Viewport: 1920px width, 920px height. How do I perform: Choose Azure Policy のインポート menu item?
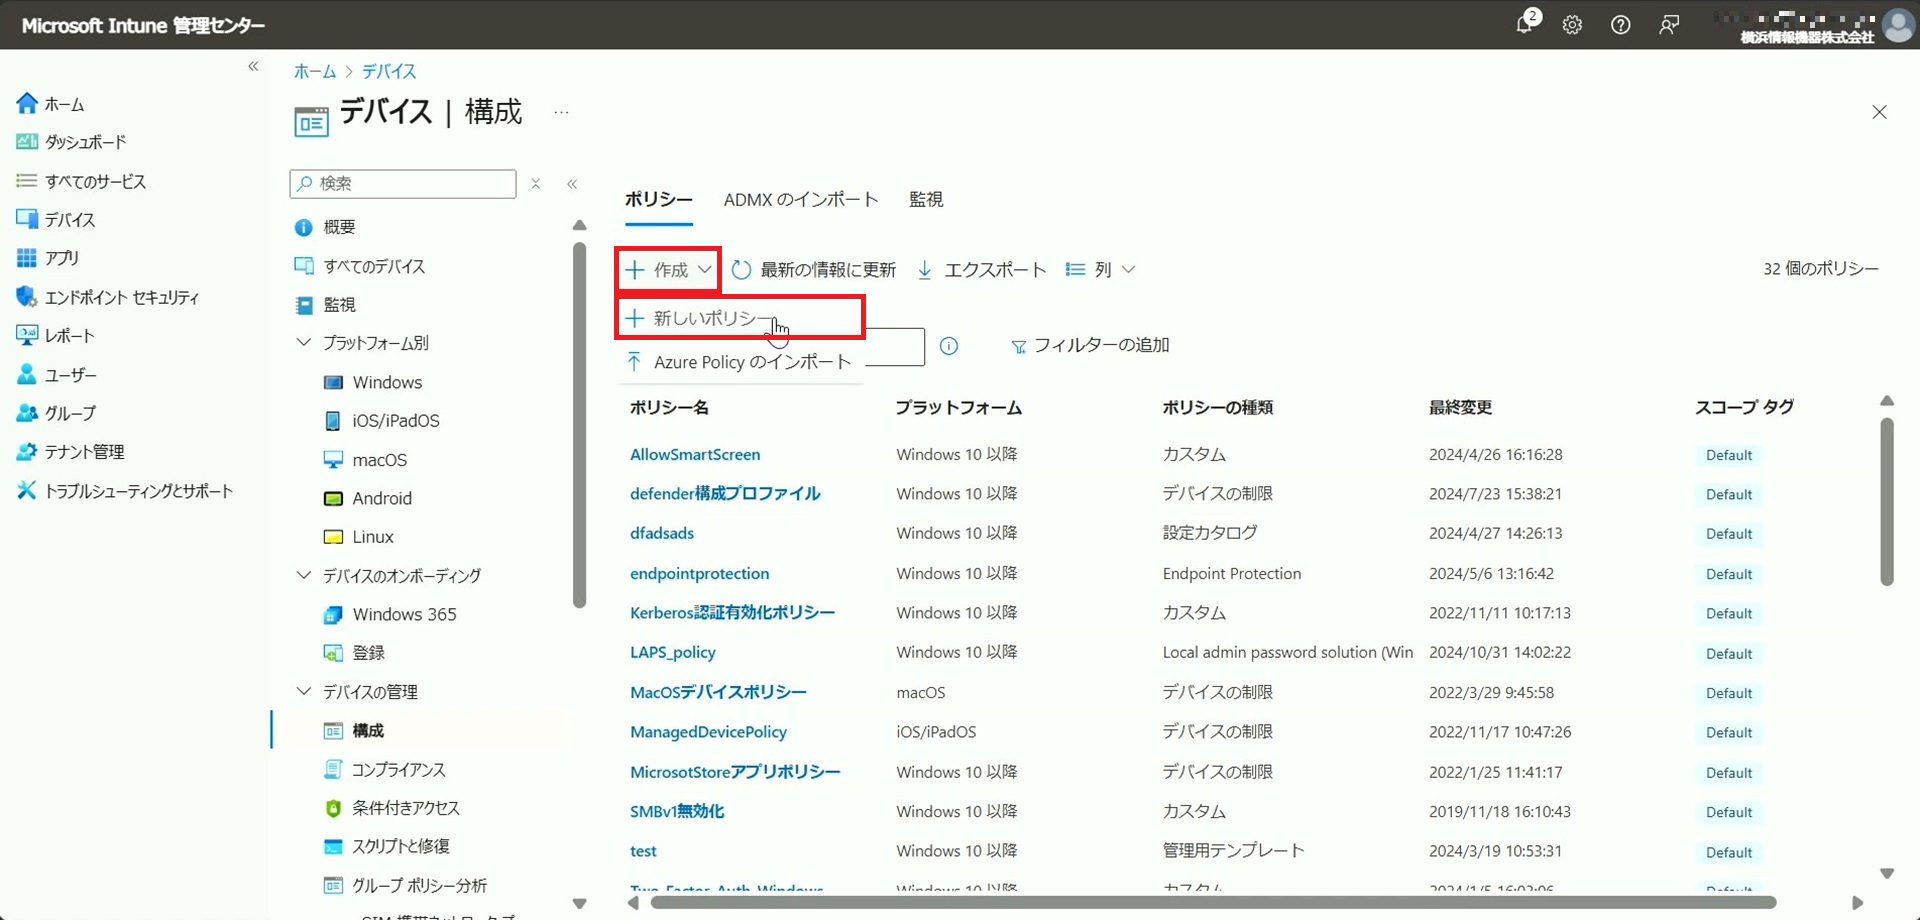pos(739,362)
